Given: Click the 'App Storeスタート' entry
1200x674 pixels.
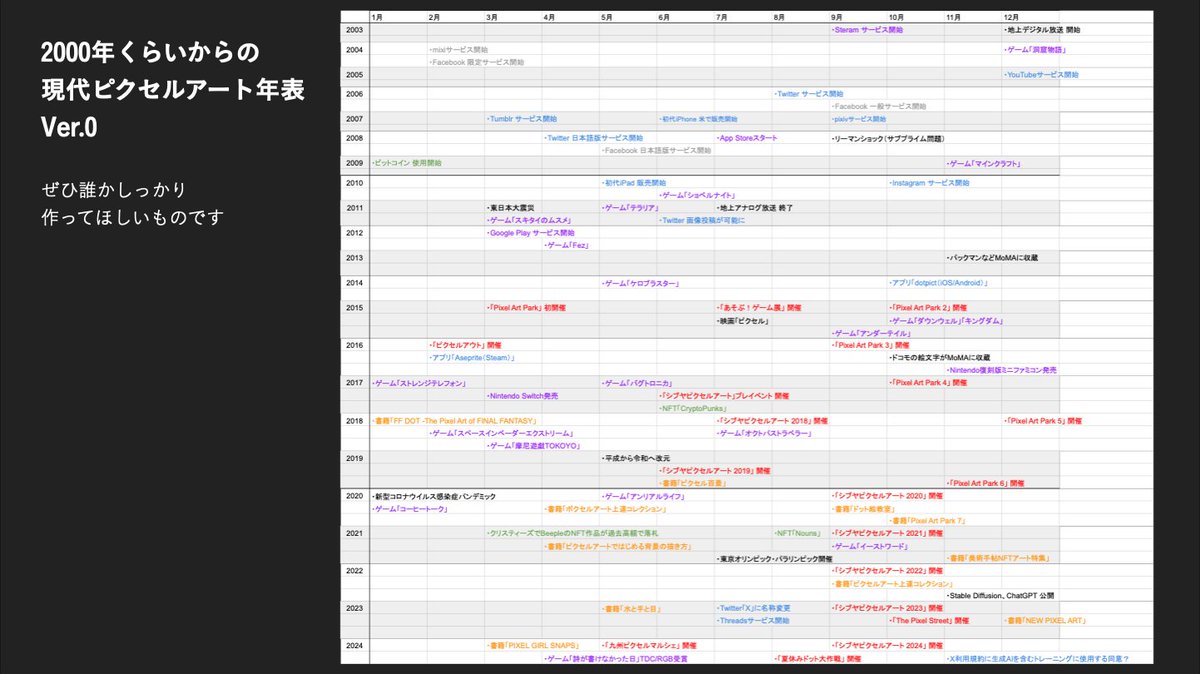Looking at the screenshot, I should (x=747, y=138).
